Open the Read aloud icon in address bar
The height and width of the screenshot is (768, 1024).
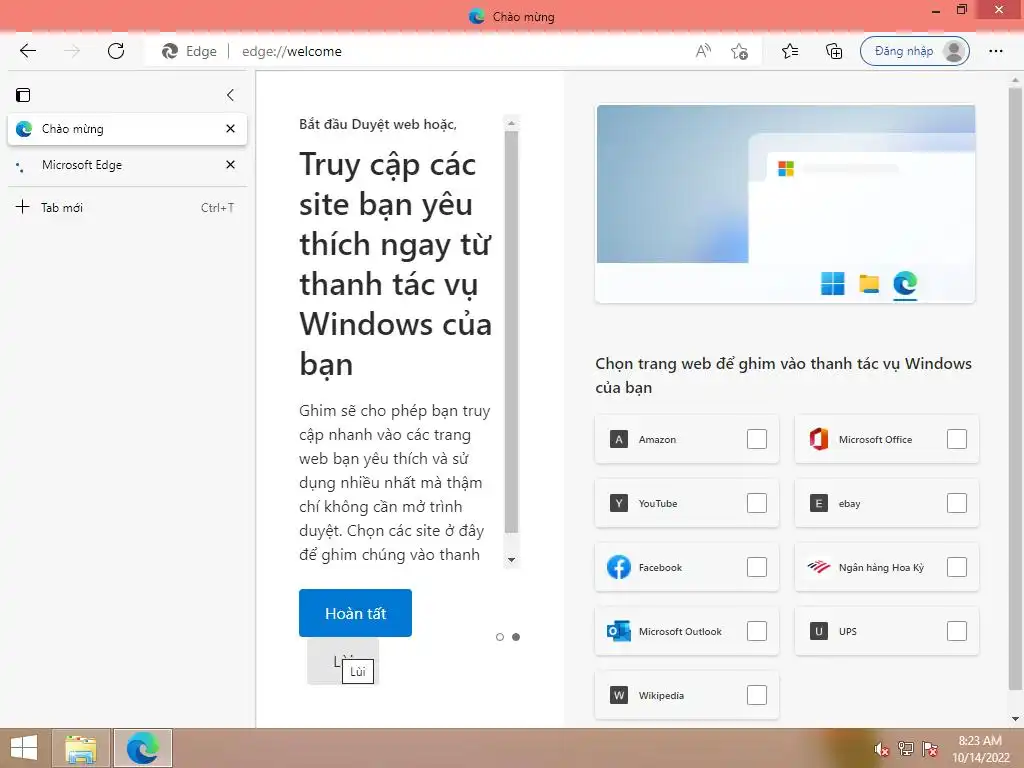coord(703,51)
